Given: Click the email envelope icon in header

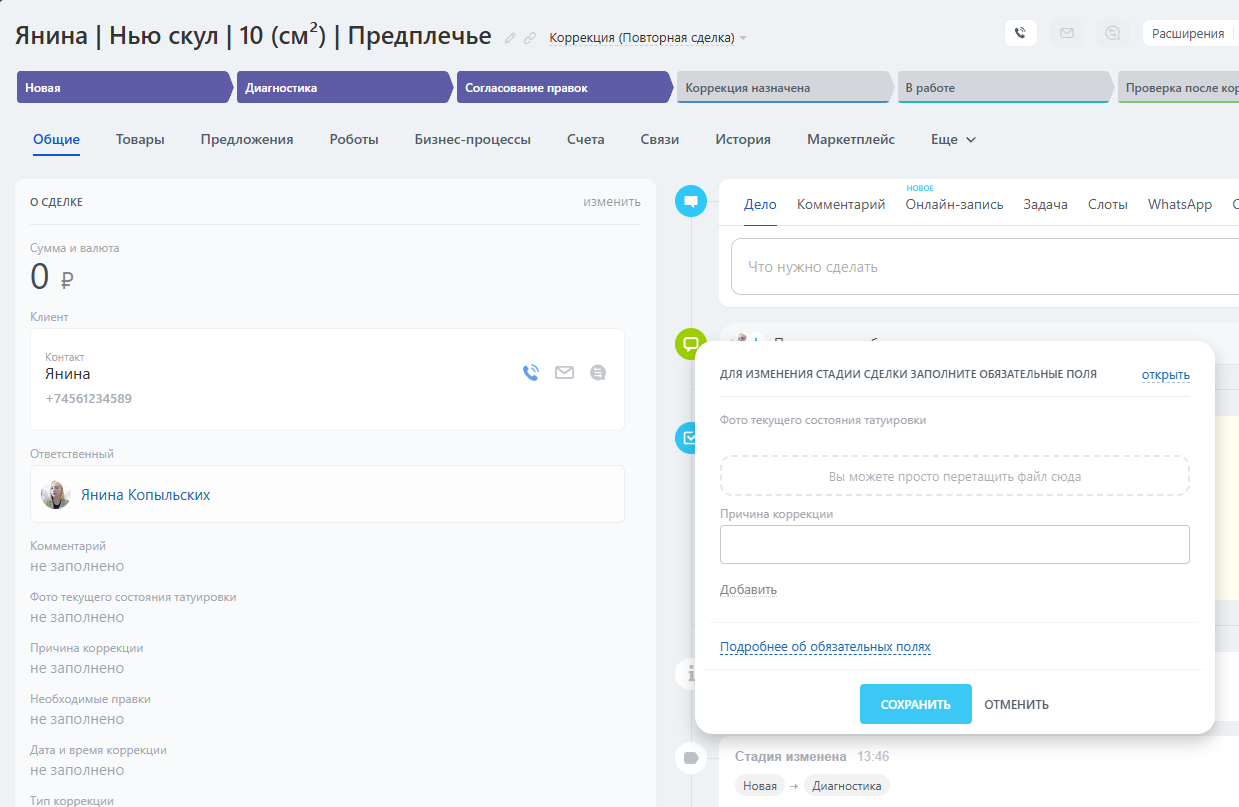Looking at the screenshot, I should 1067,33.
